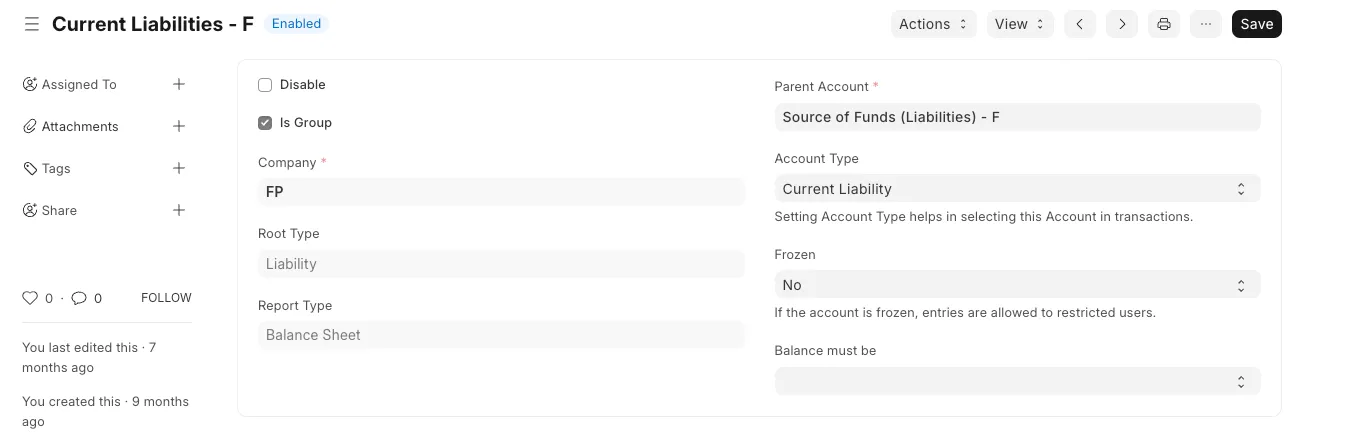Uncheck the Is Group checkbox
1351x435 pixels.
265,123
